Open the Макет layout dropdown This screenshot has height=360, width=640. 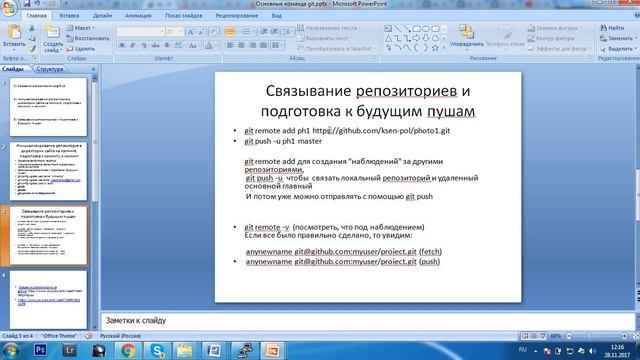81,28
